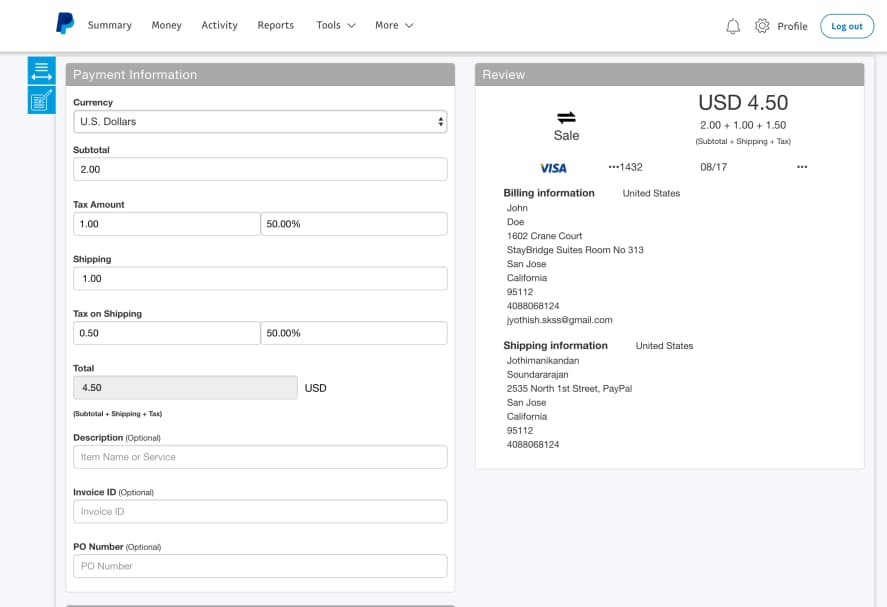Screen dimensions: 887x607
Task: Click the PayPal logo icon
Action: tap(65, 24)
